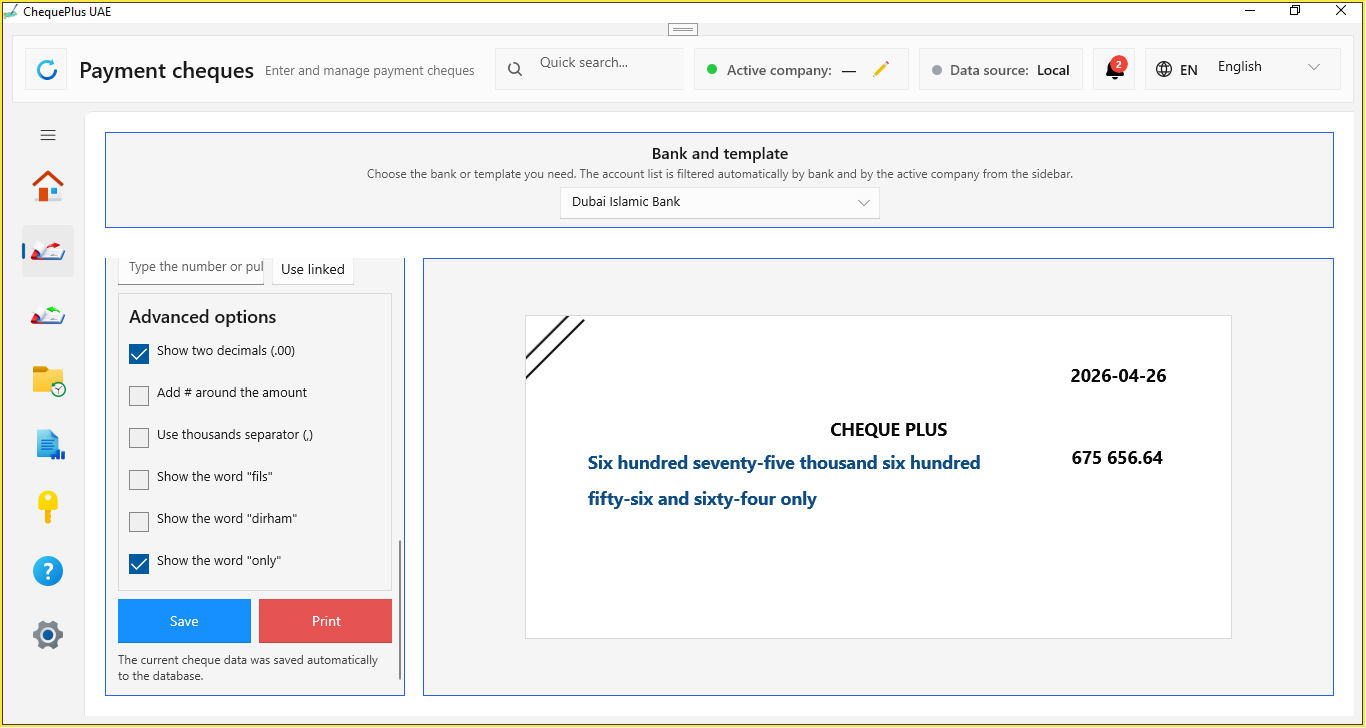Check Show the word "fils"
Viewport: 1366px width, 728px height.
click(x=139, y=480)
